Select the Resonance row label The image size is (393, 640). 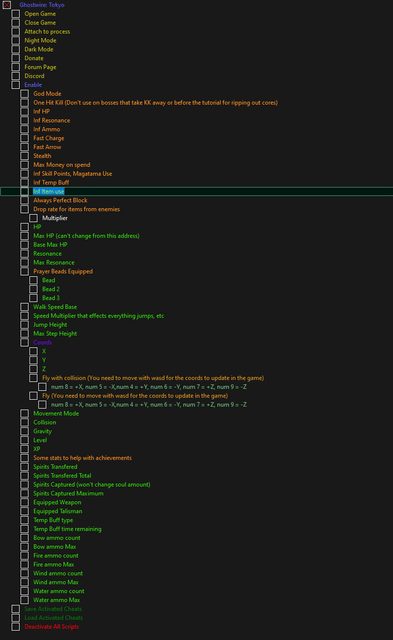tap(47, 253)
